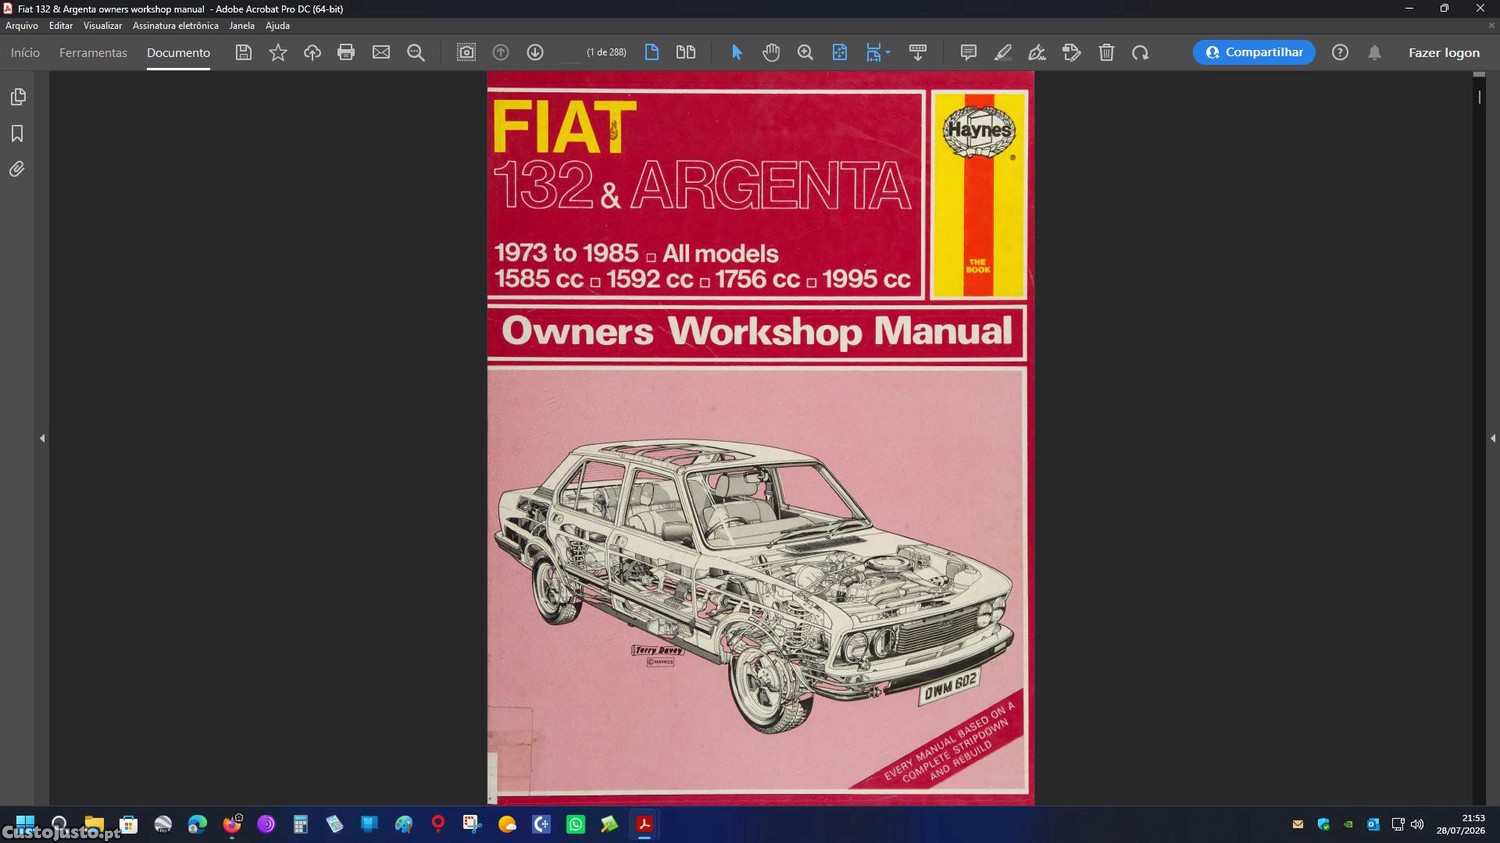The width and height of the screenshot is (1500, 843).
Task: Close the document with the small X
Action: pos(1491,25)
